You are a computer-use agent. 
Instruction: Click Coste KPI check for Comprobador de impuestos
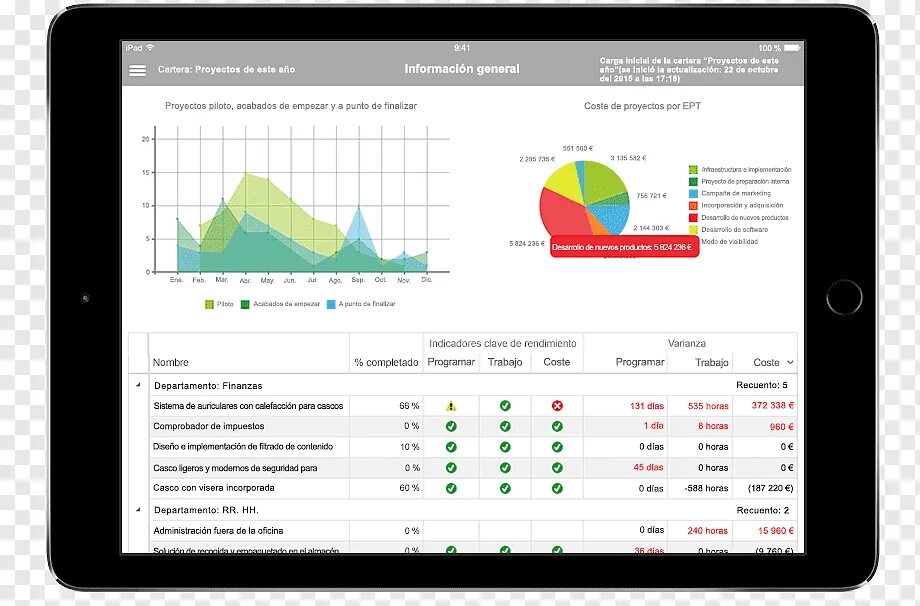point(557,426)
